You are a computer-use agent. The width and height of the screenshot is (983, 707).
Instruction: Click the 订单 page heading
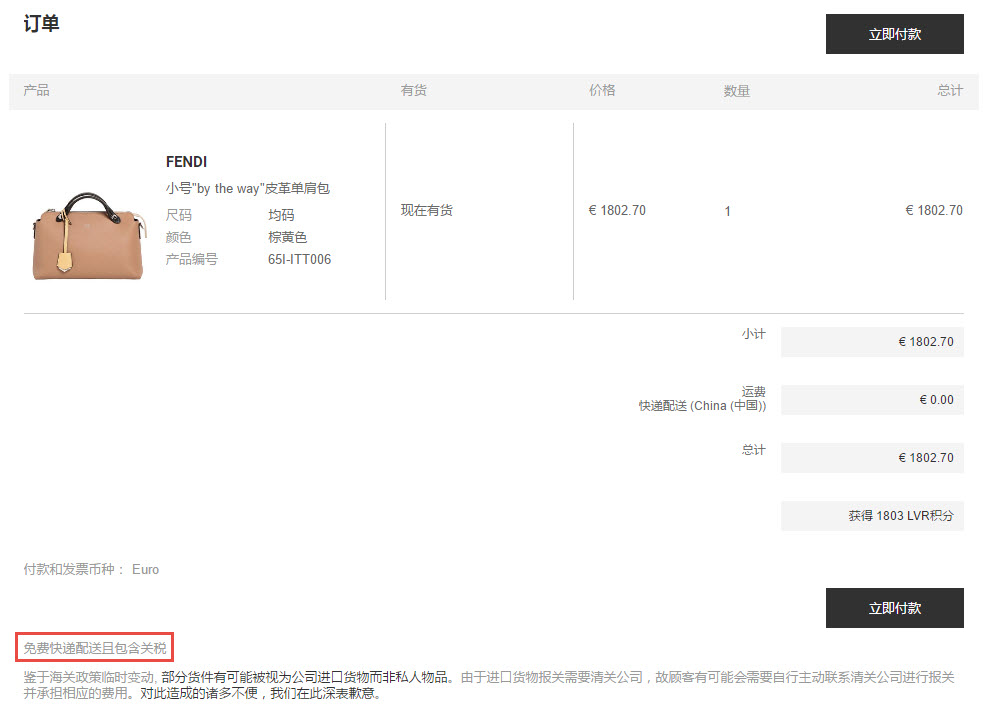point(41,24)
